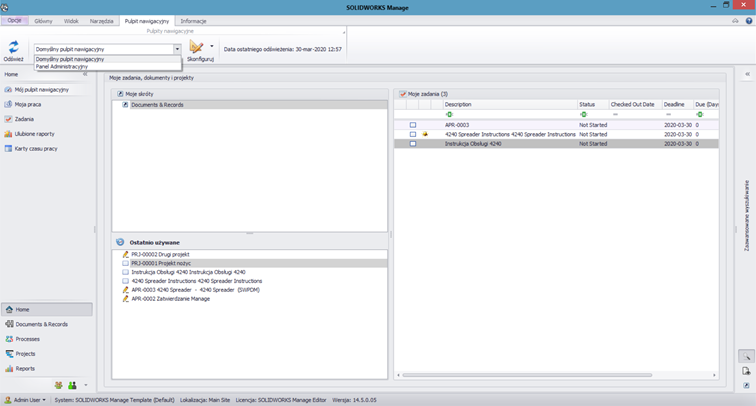
Task: Open the Reports module
Action: [x=24, y=368]
